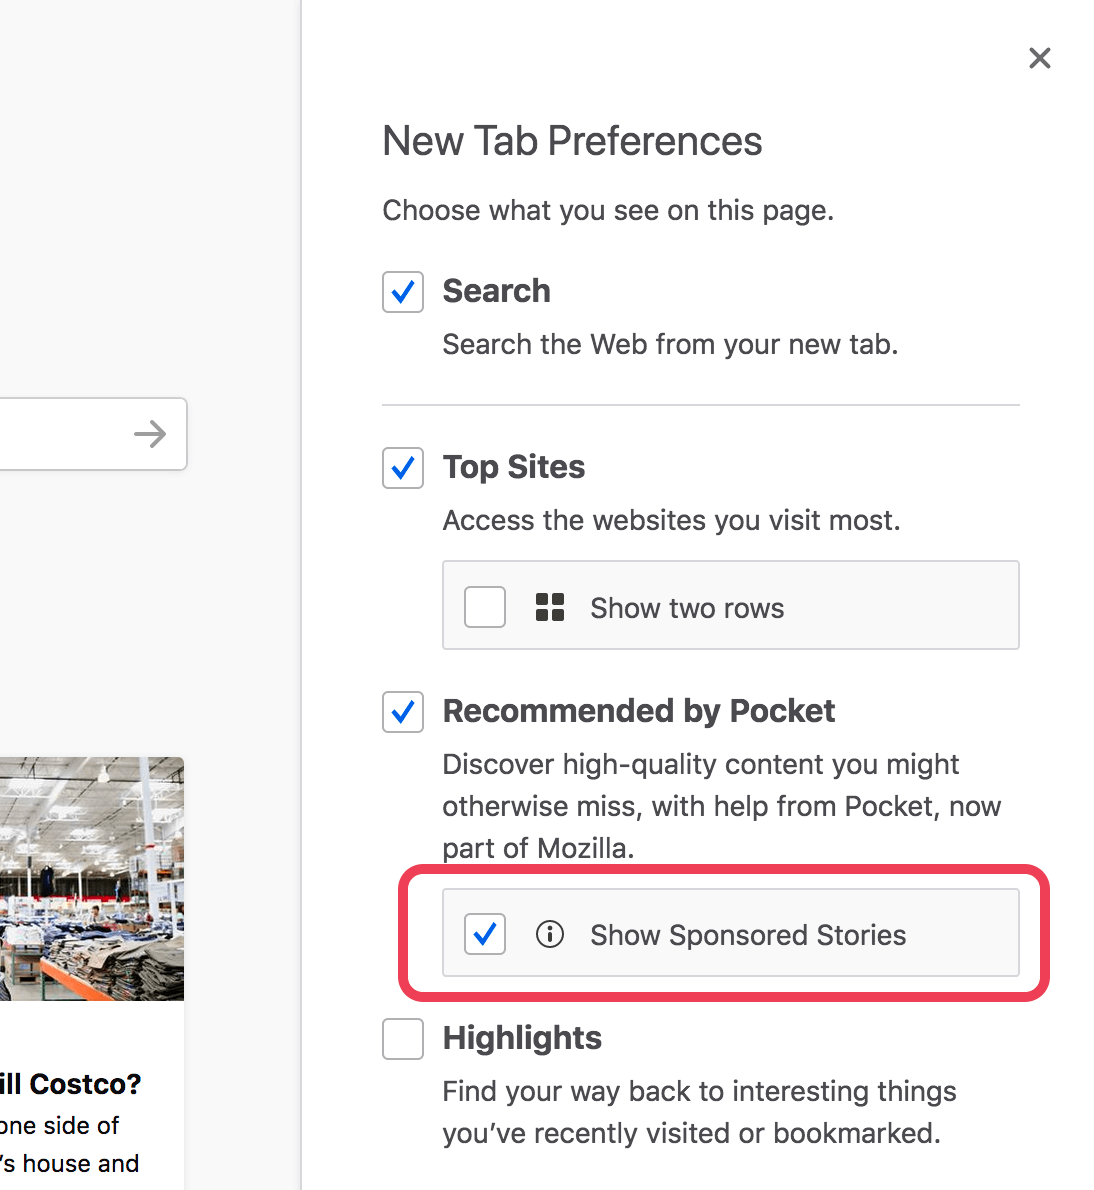
Task: Close the New Tab Preferences panel
Action: point(1039,58)
